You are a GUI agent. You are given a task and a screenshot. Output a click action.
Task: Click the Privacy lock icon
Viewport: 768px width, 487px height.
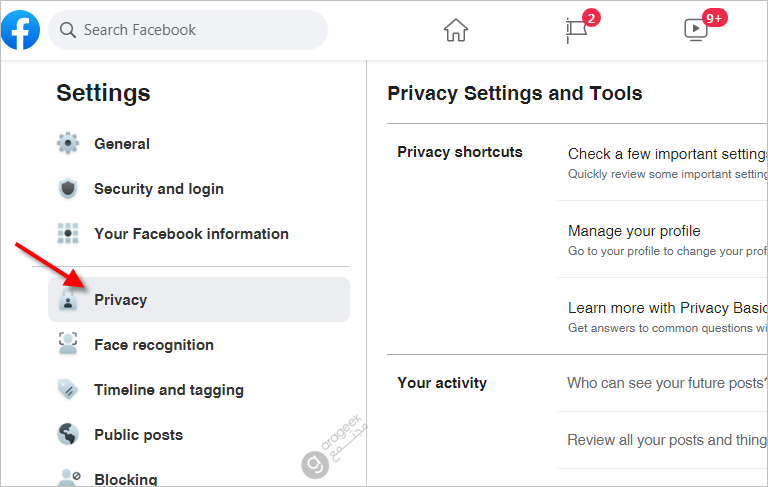[x=68, y=299]
